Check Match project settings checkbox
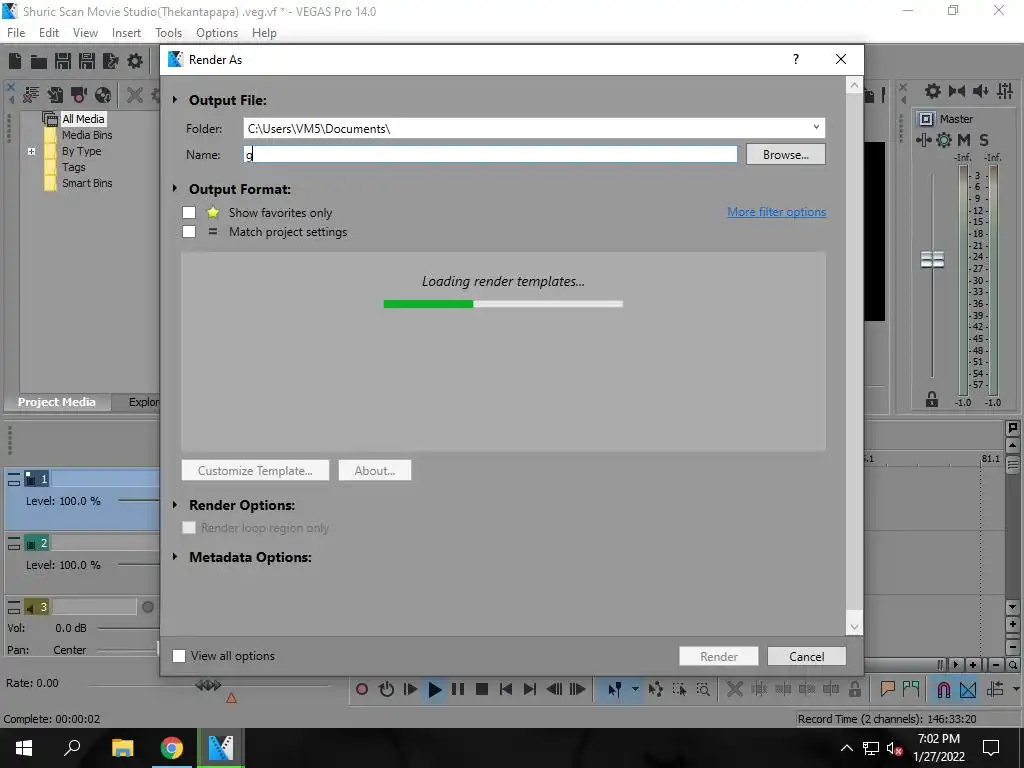This screenshot has width=1024, height=768. [189, 231]
